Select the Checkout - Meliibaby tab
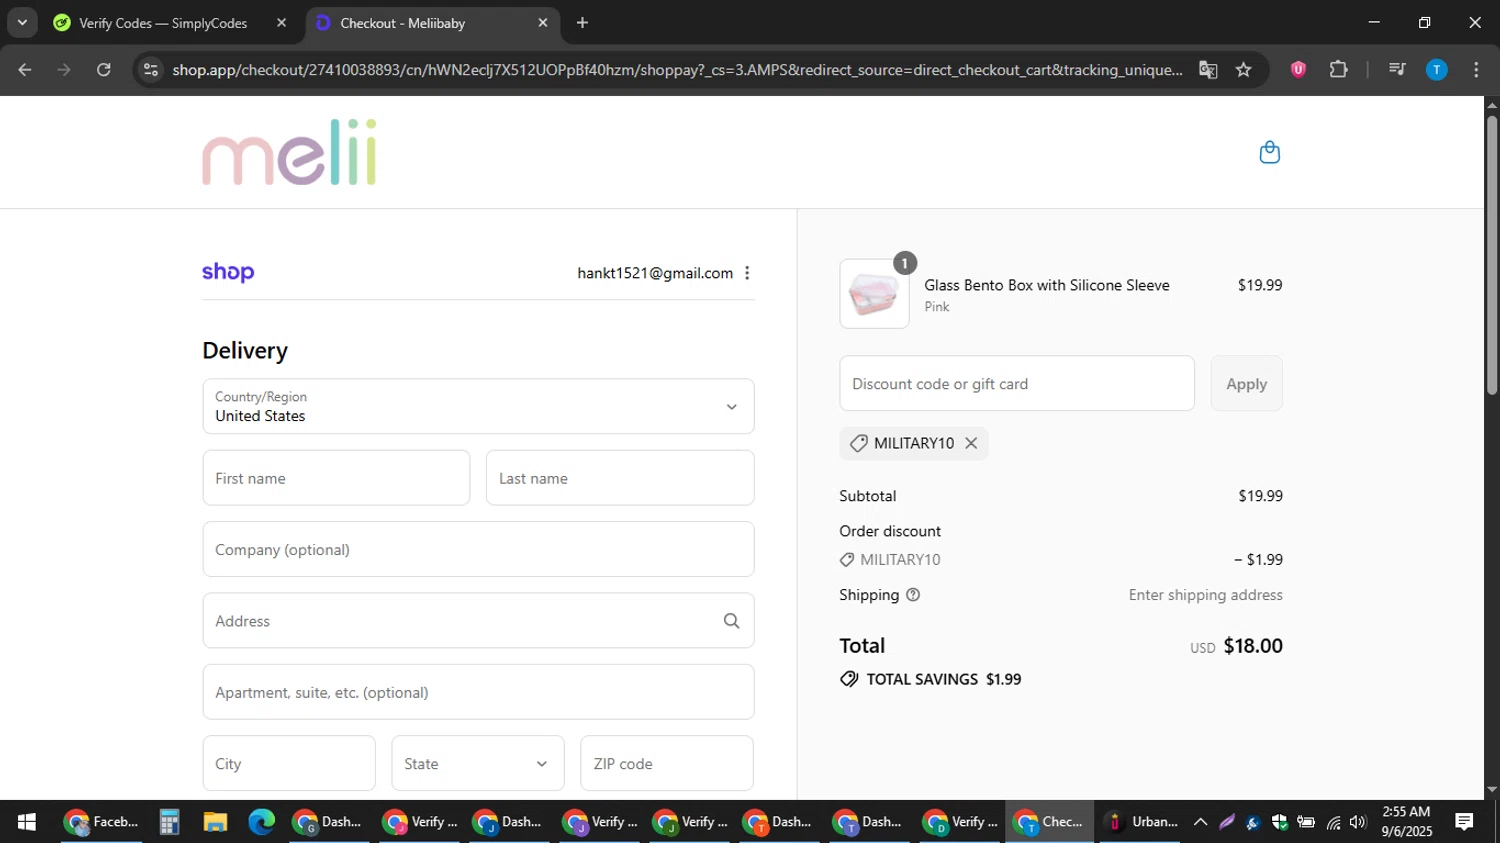This screenshot has height=843, width=1500. [x=432, y=23]
